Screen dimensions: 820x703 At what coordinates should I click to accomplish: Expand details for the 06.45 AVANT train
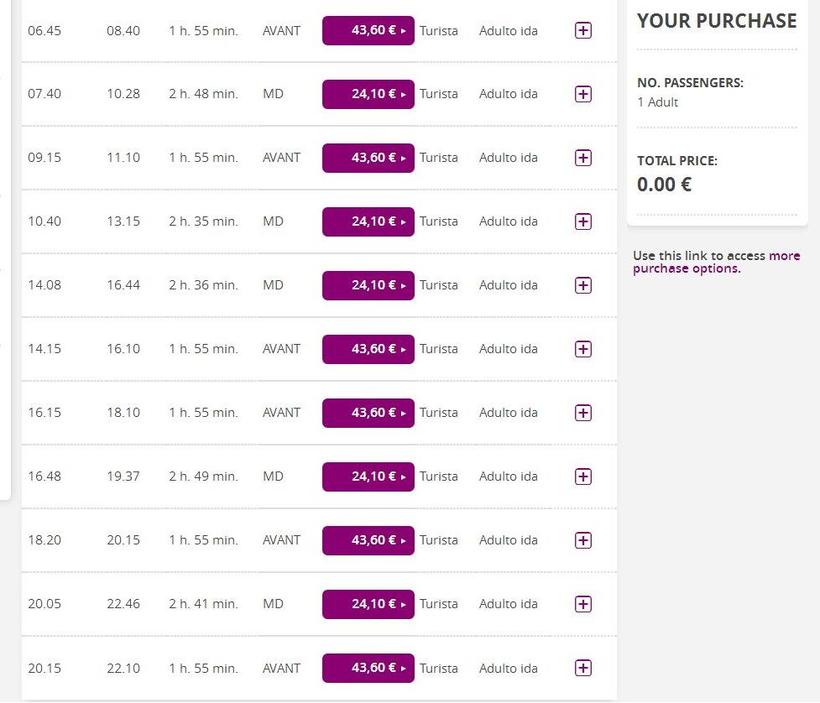point(583,30)
